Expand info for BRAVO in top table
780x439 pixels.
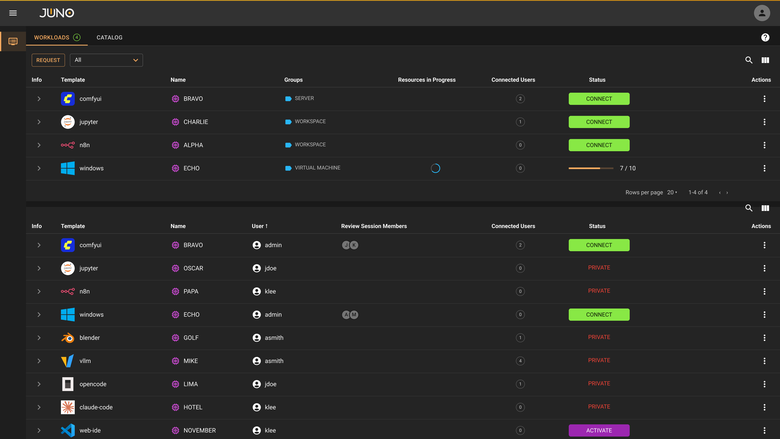pyautogui.click(x=39, y=99)
